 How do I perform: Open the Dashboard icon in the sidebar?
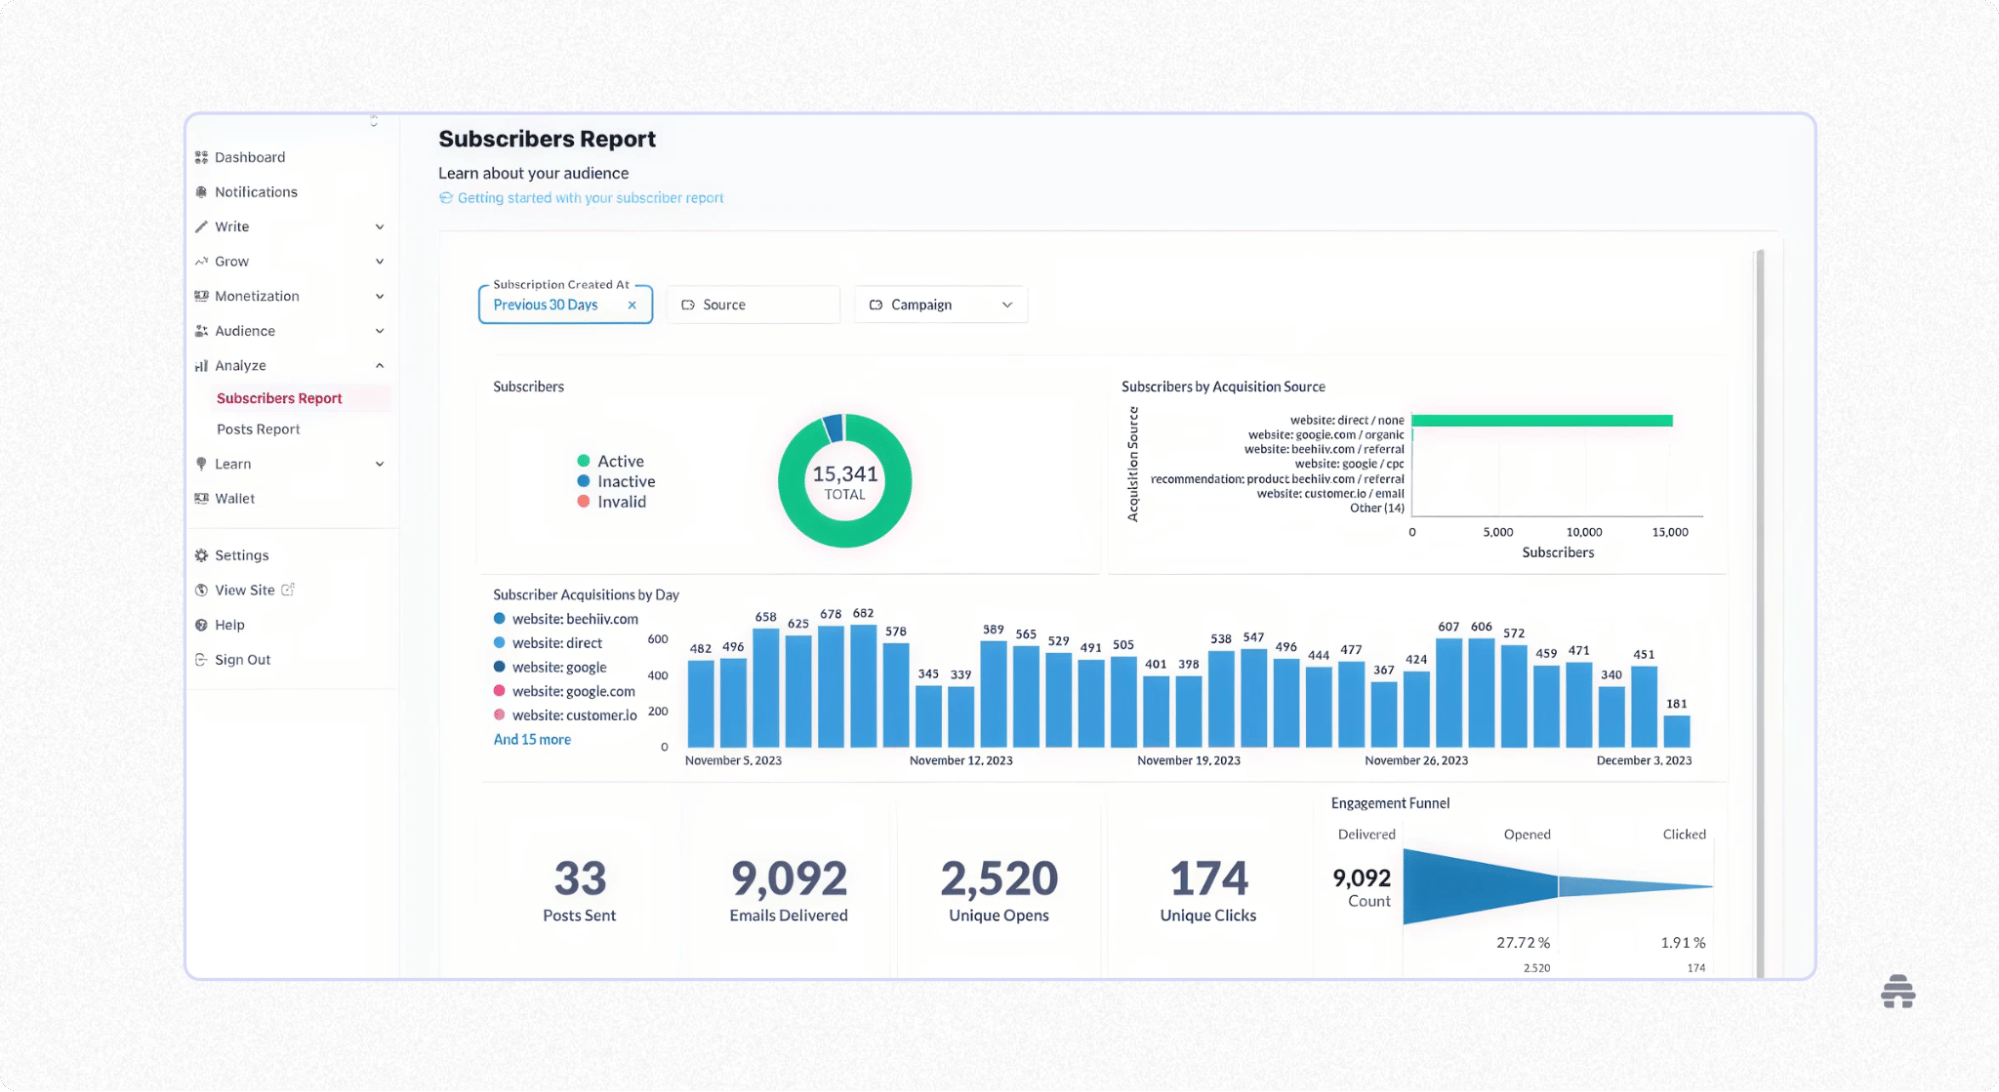point(202,156)
